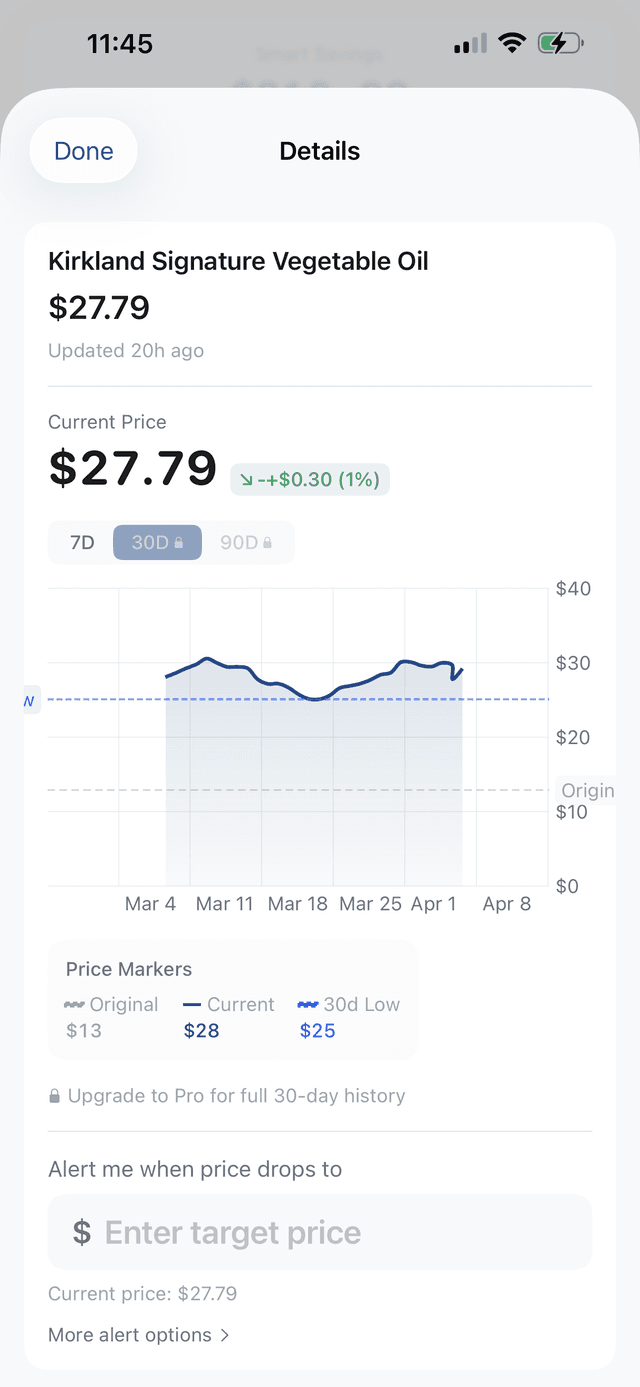The height and width of the screenshot is (1387, 640).
Task: Tap the charging battery indicator
Action: (x=560, y=43)
